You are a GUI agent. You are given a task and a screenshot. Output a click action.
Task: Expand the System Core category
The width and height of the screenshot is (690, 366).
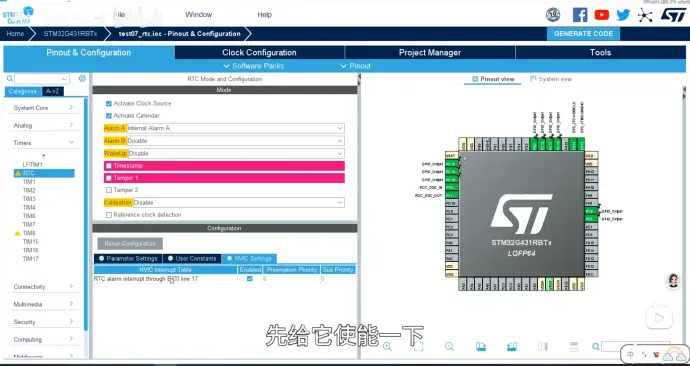pos(43,108)
